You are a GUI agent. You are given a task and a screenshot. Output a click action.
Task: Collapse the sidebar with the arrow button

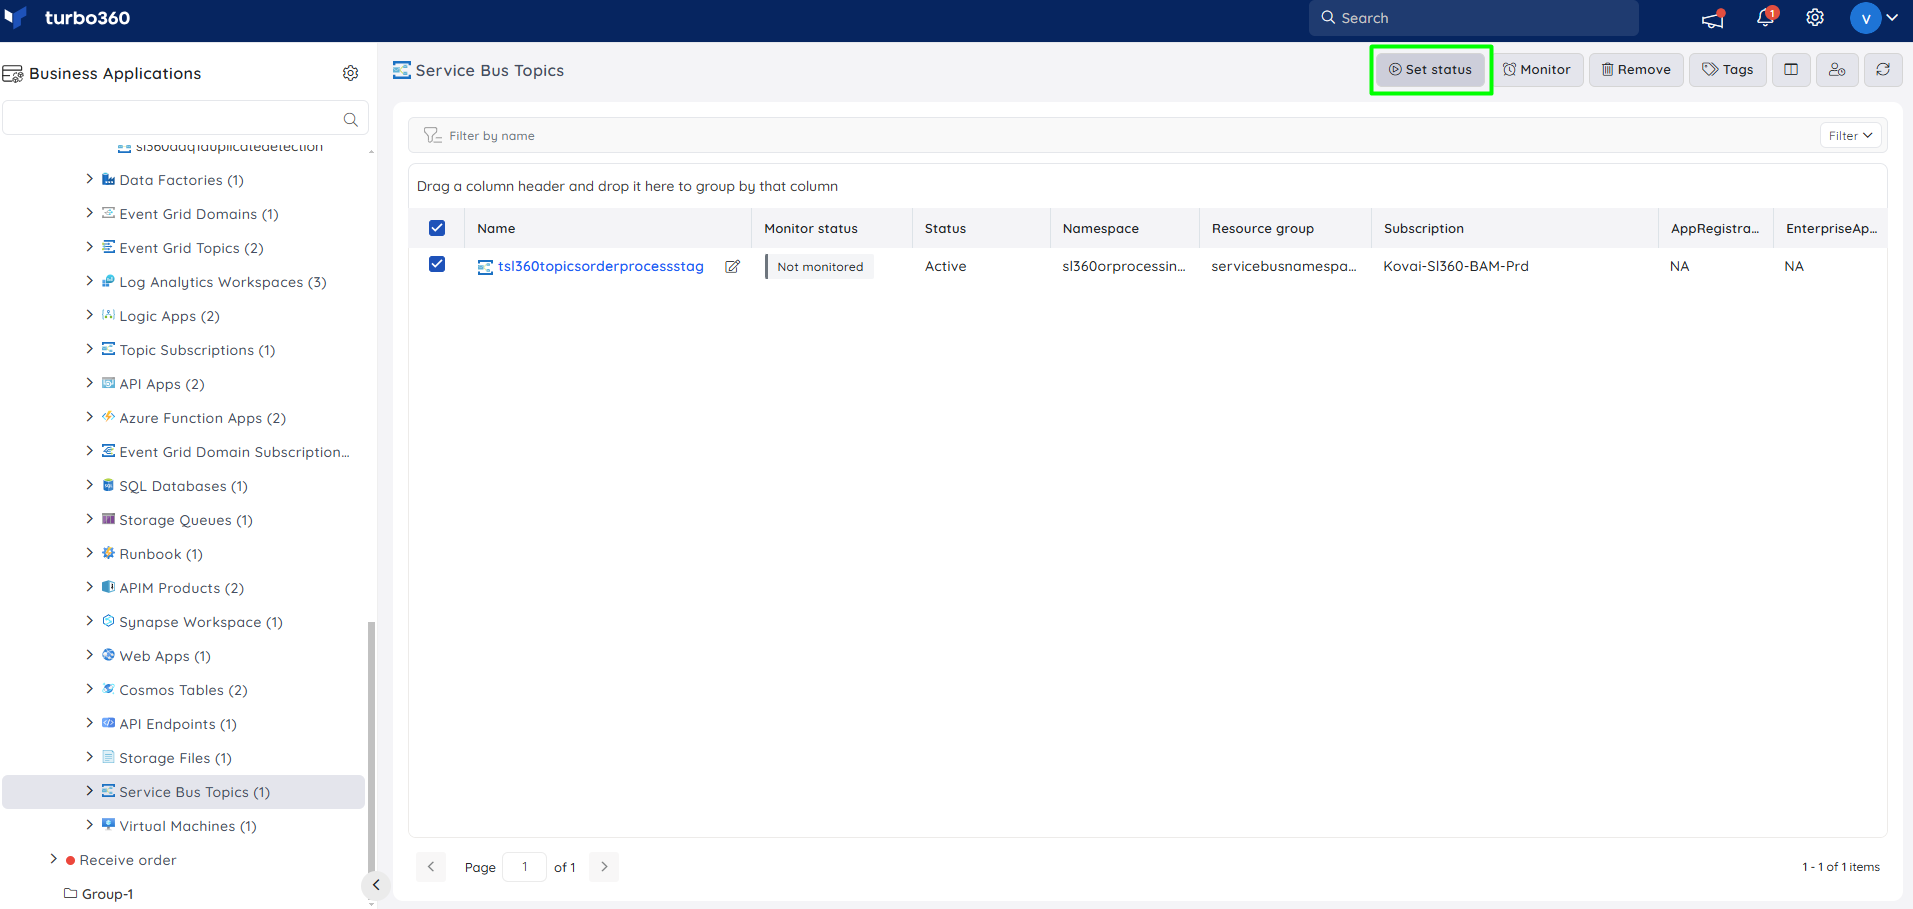click(375, 884)
